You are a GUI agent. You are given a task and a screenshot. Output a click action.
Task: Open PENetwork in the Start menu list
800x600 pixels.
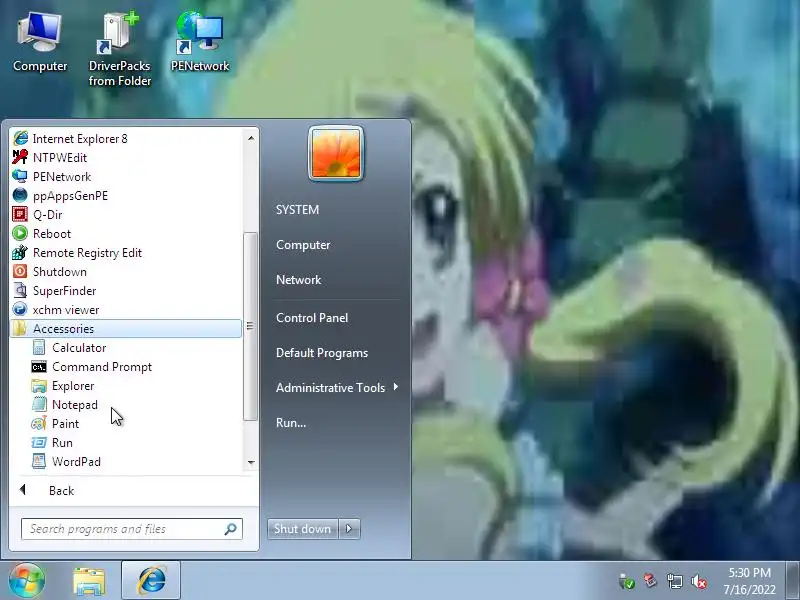[126, 177]
